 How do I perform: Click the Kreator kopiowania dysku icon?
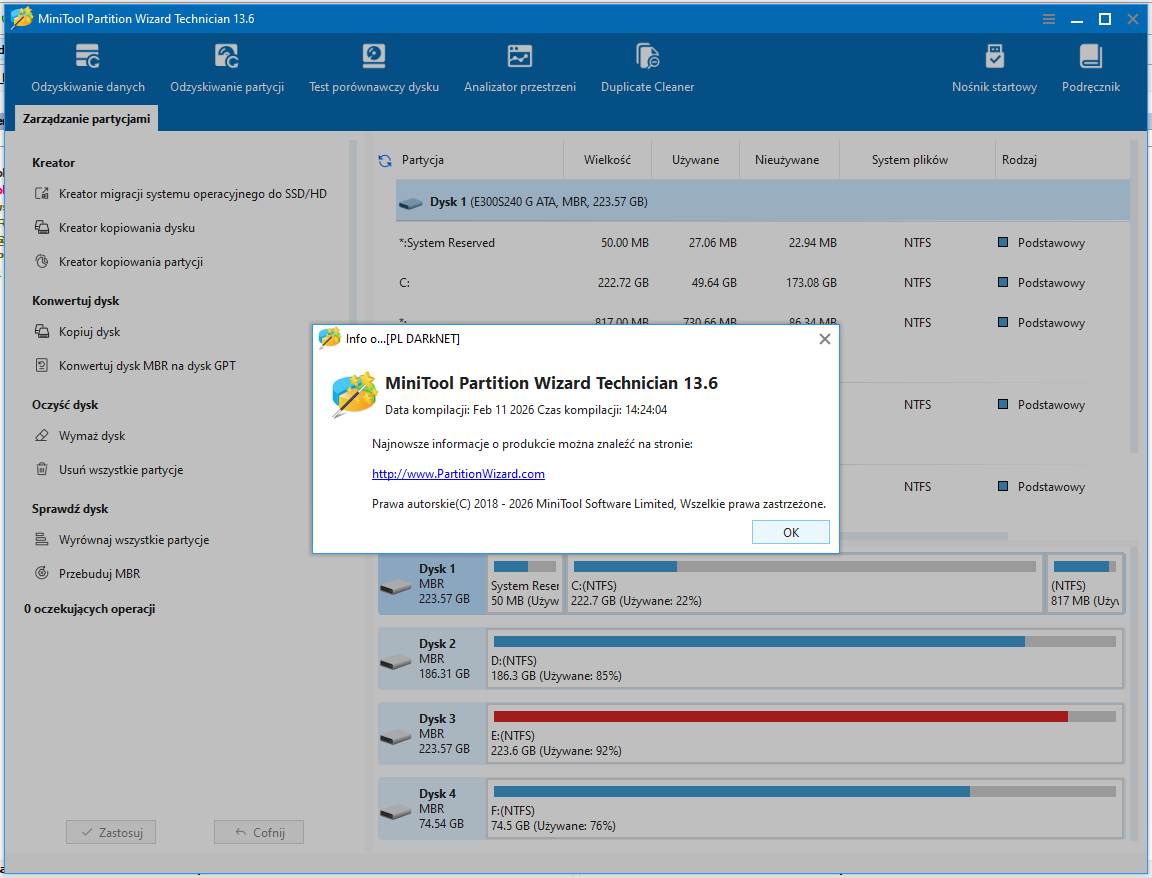(x=42, y=228)
